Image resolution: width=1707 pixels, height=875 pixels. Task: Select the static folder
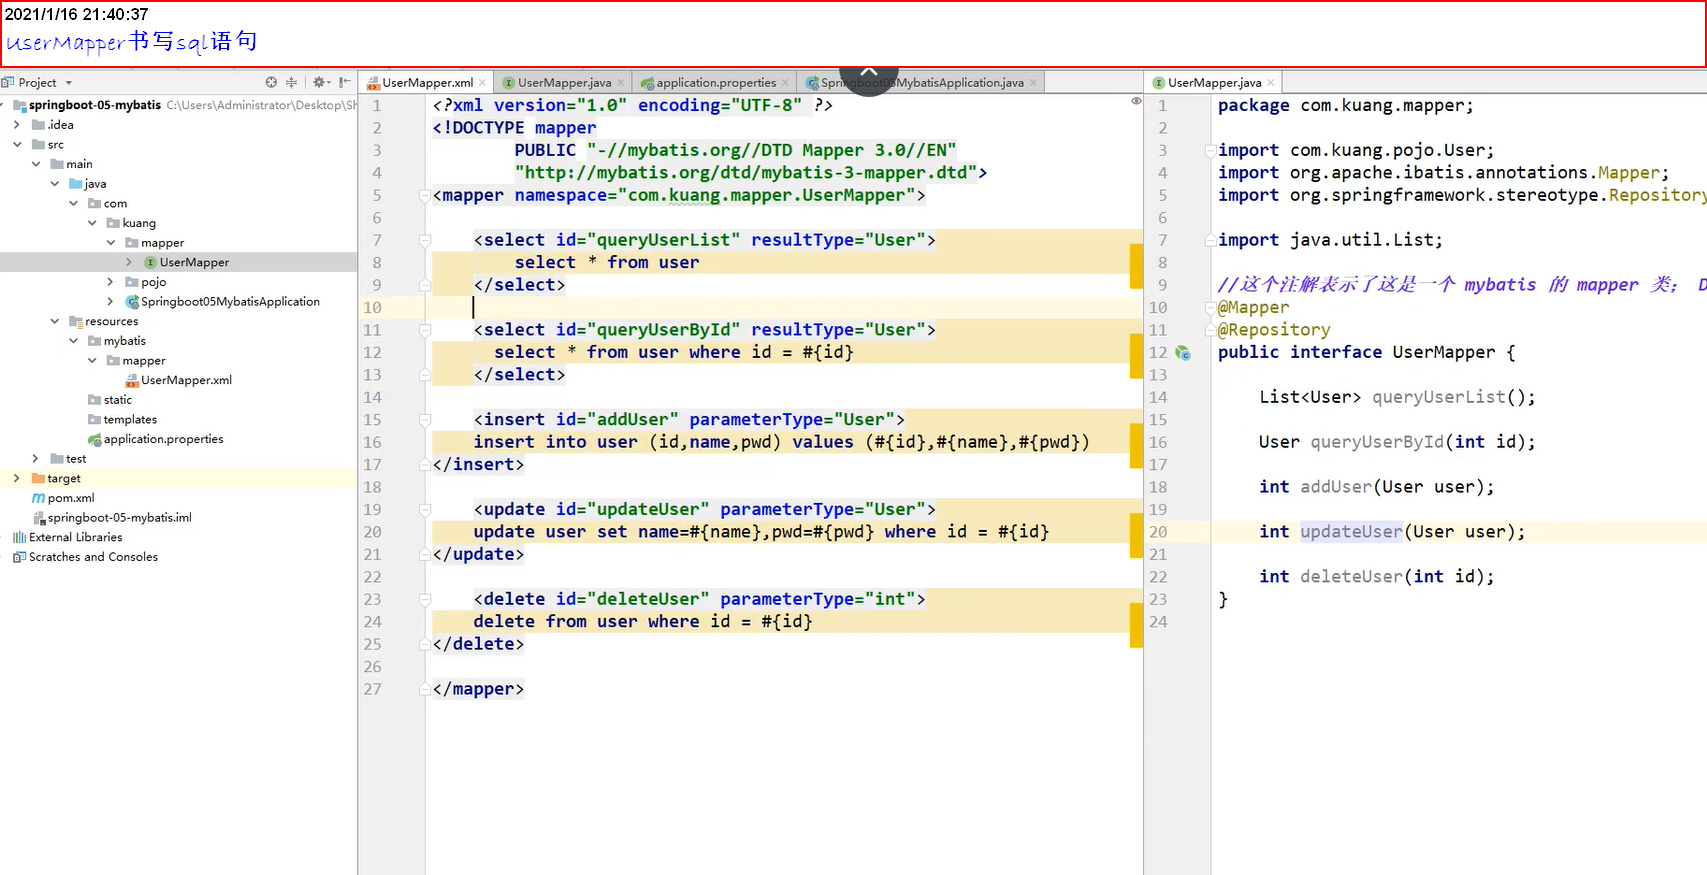118,400
